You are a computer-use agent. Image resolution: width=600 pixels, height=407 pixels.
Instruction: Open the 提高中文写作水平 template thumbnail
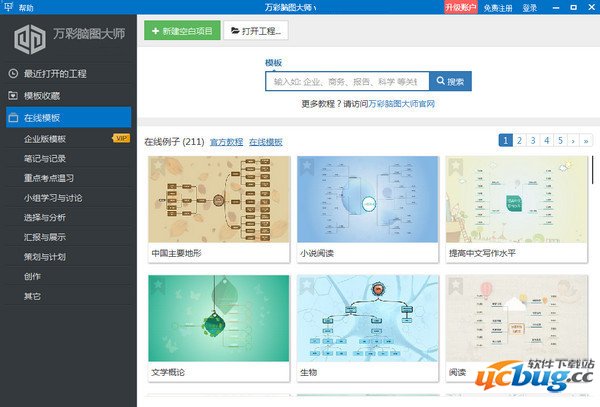click(x=516, y=196)
